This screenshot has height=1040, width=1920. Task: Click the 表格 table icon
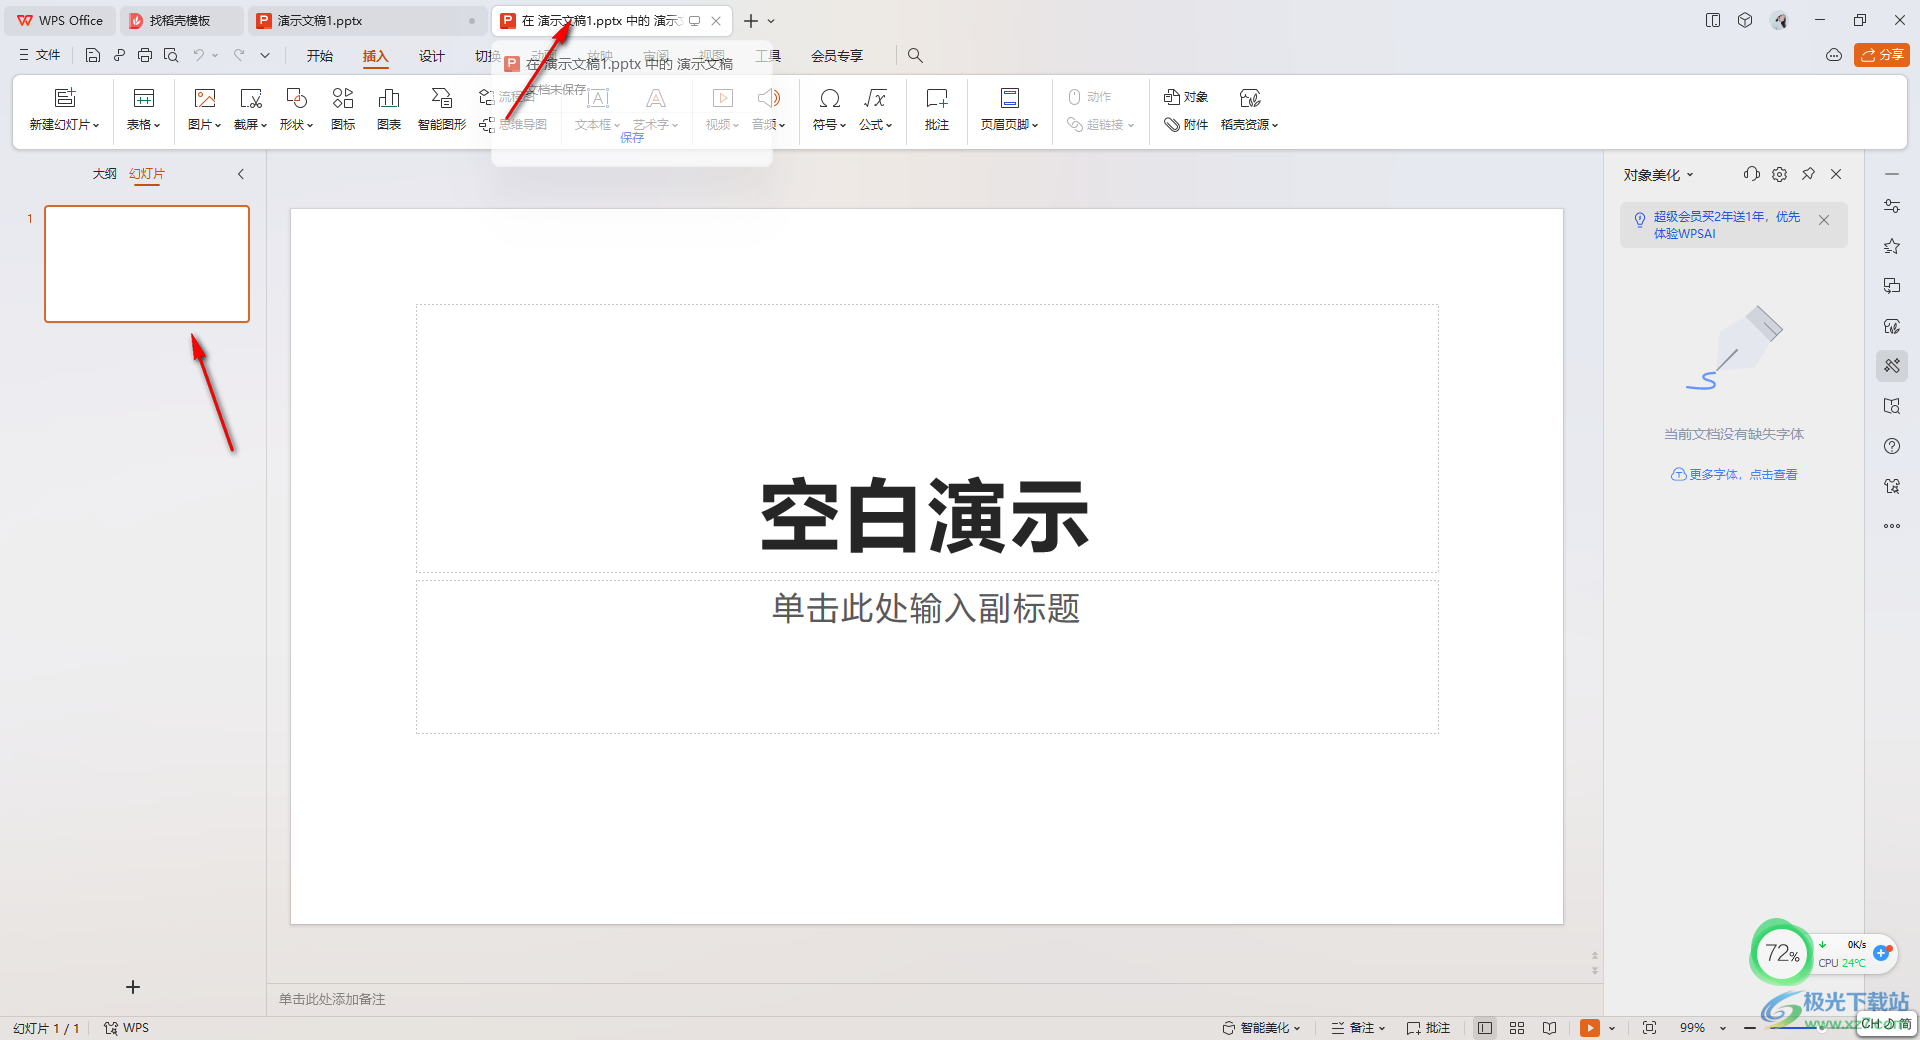click(144, 97)
